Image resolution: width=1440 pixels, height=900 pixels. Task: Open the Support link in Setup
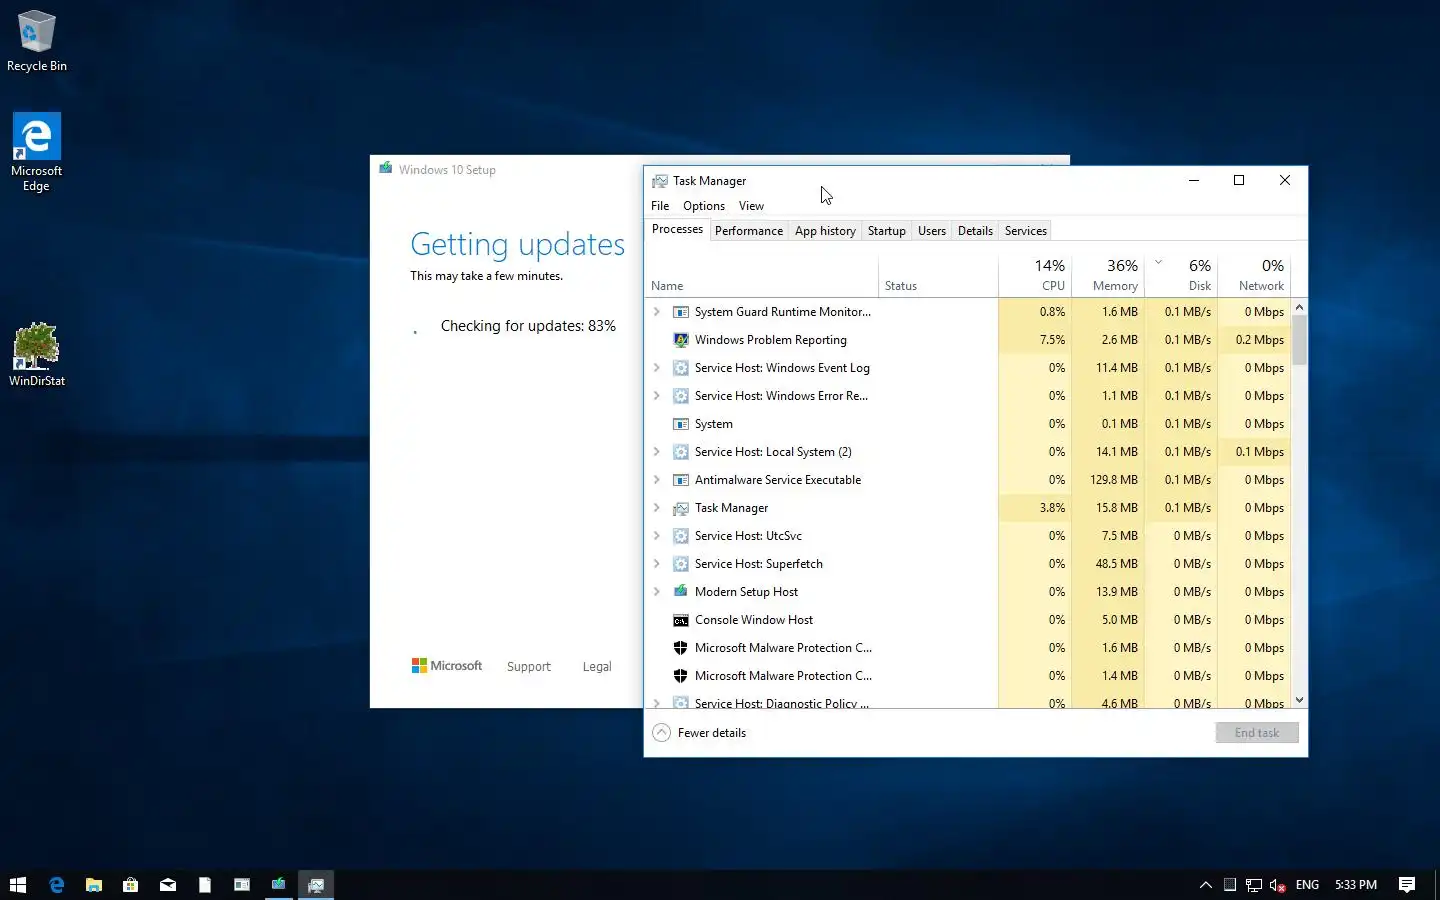(529, 667)
